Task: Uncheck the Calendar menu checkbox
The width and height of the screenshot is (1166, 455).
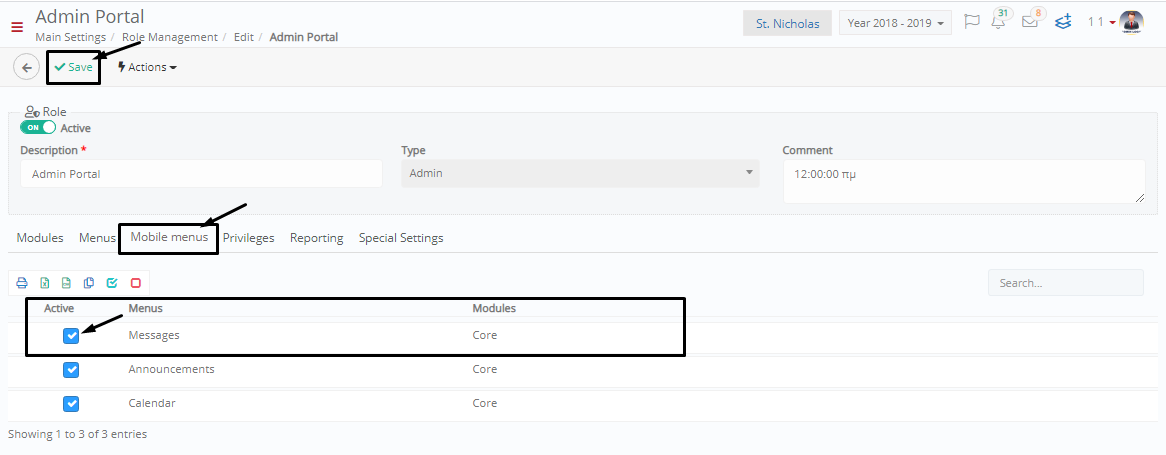Action: click(x=71, y=404)
